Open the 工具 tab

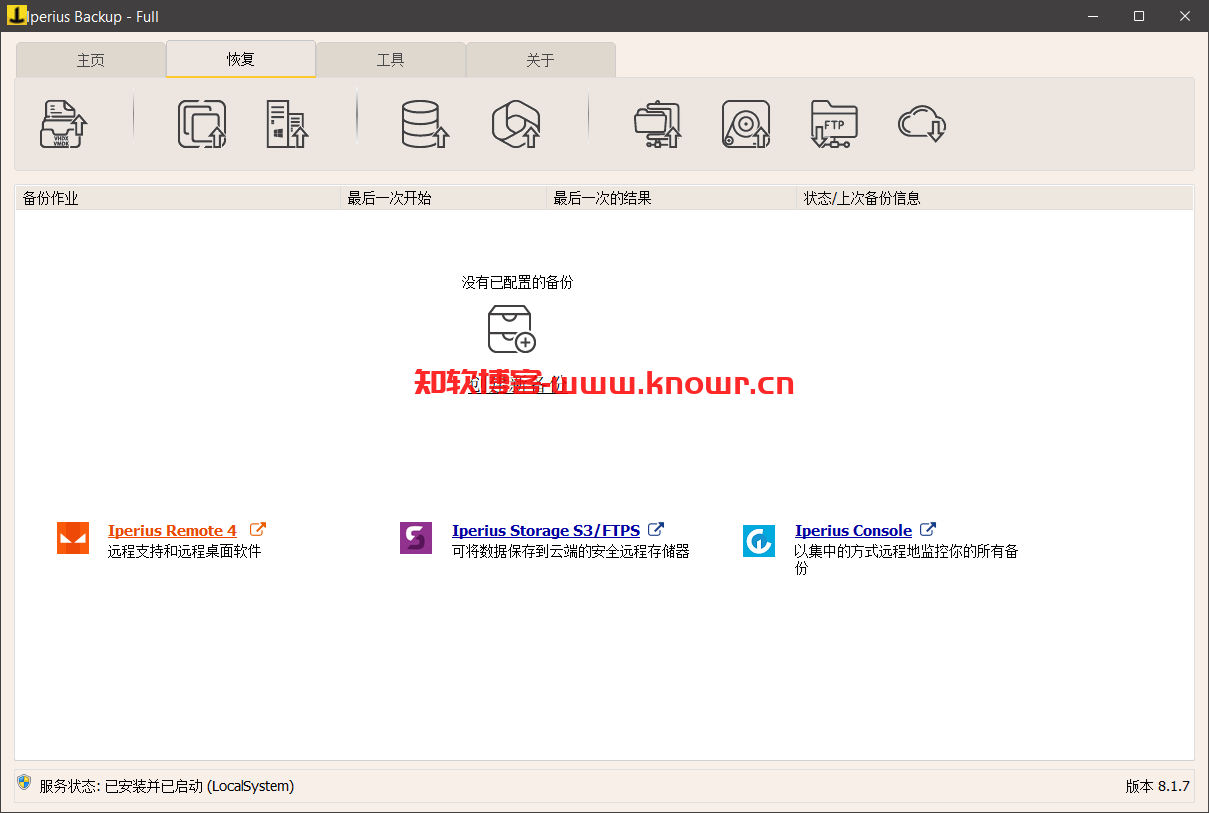(391, 60)
